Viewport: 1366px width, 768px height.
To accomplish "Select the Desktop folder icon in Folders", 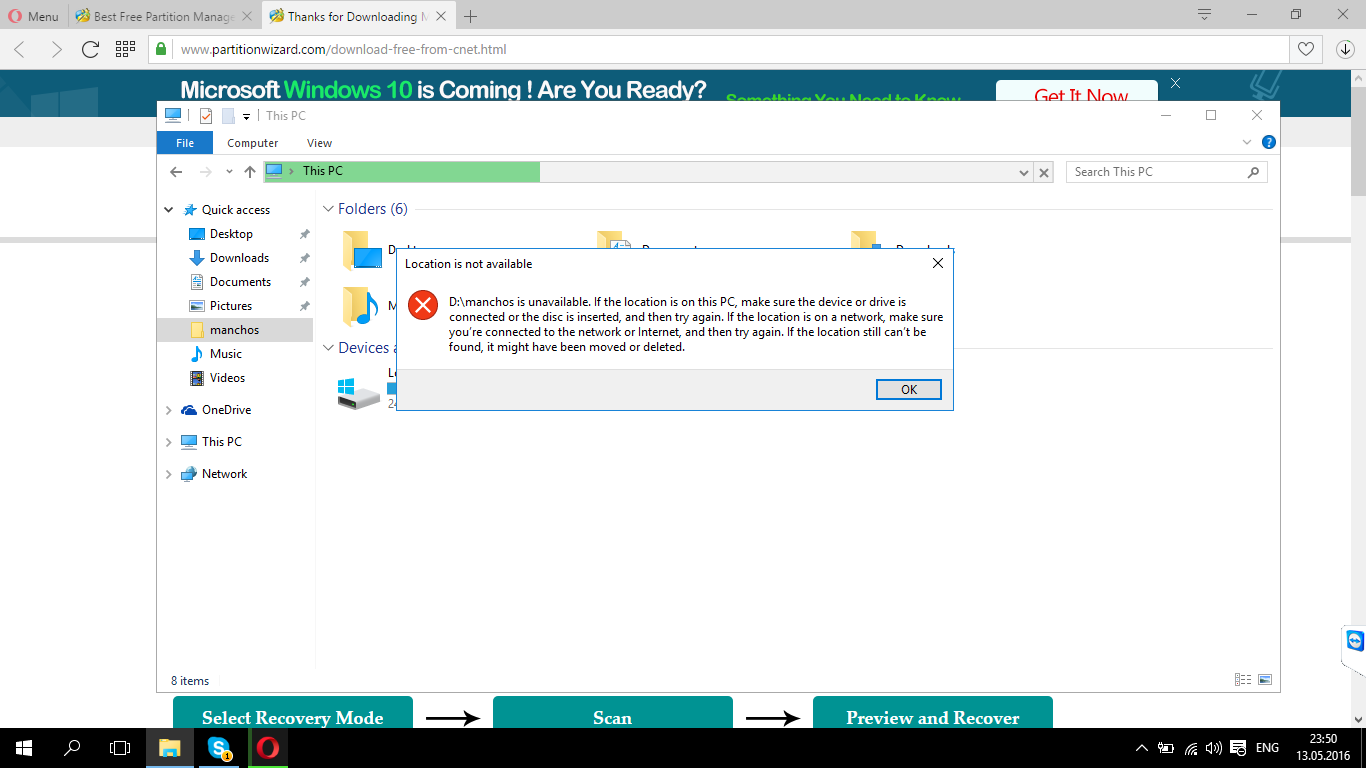I will pos(362,252).
